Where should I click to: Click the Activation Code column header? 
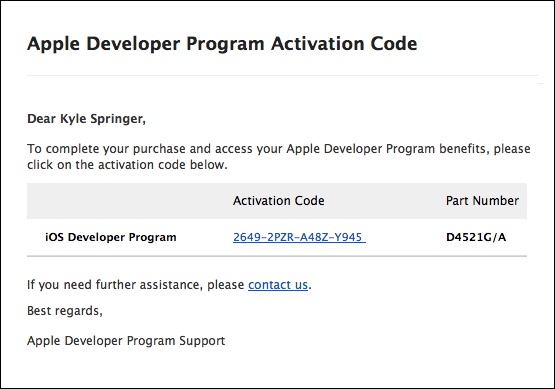[279, 201]
